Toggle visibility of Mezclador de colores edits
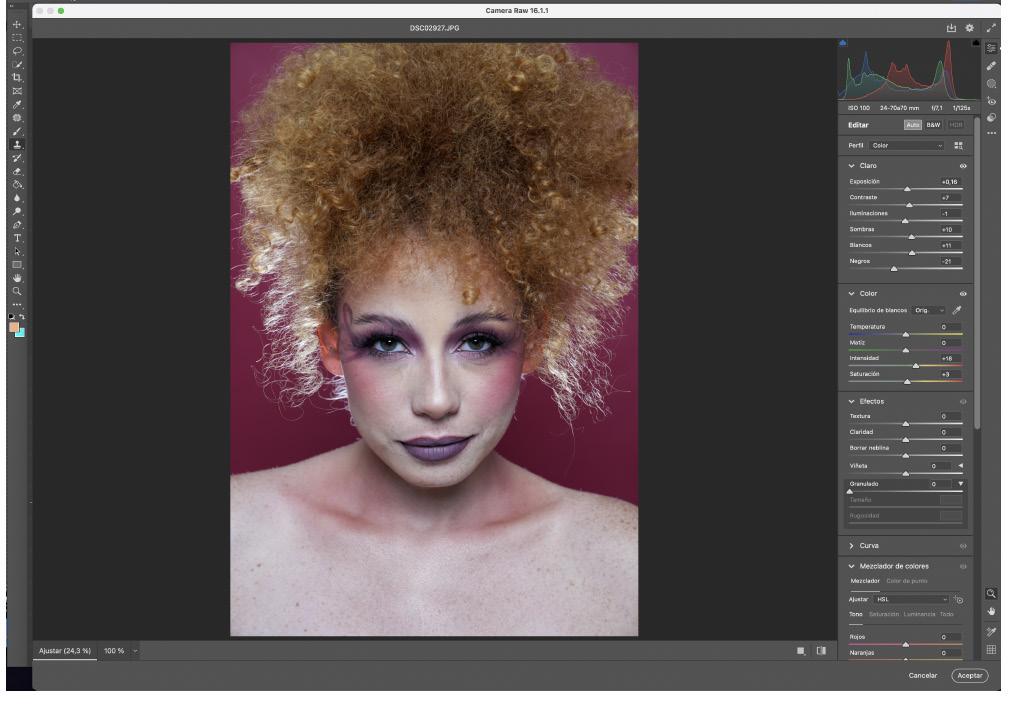 [963, 567]
